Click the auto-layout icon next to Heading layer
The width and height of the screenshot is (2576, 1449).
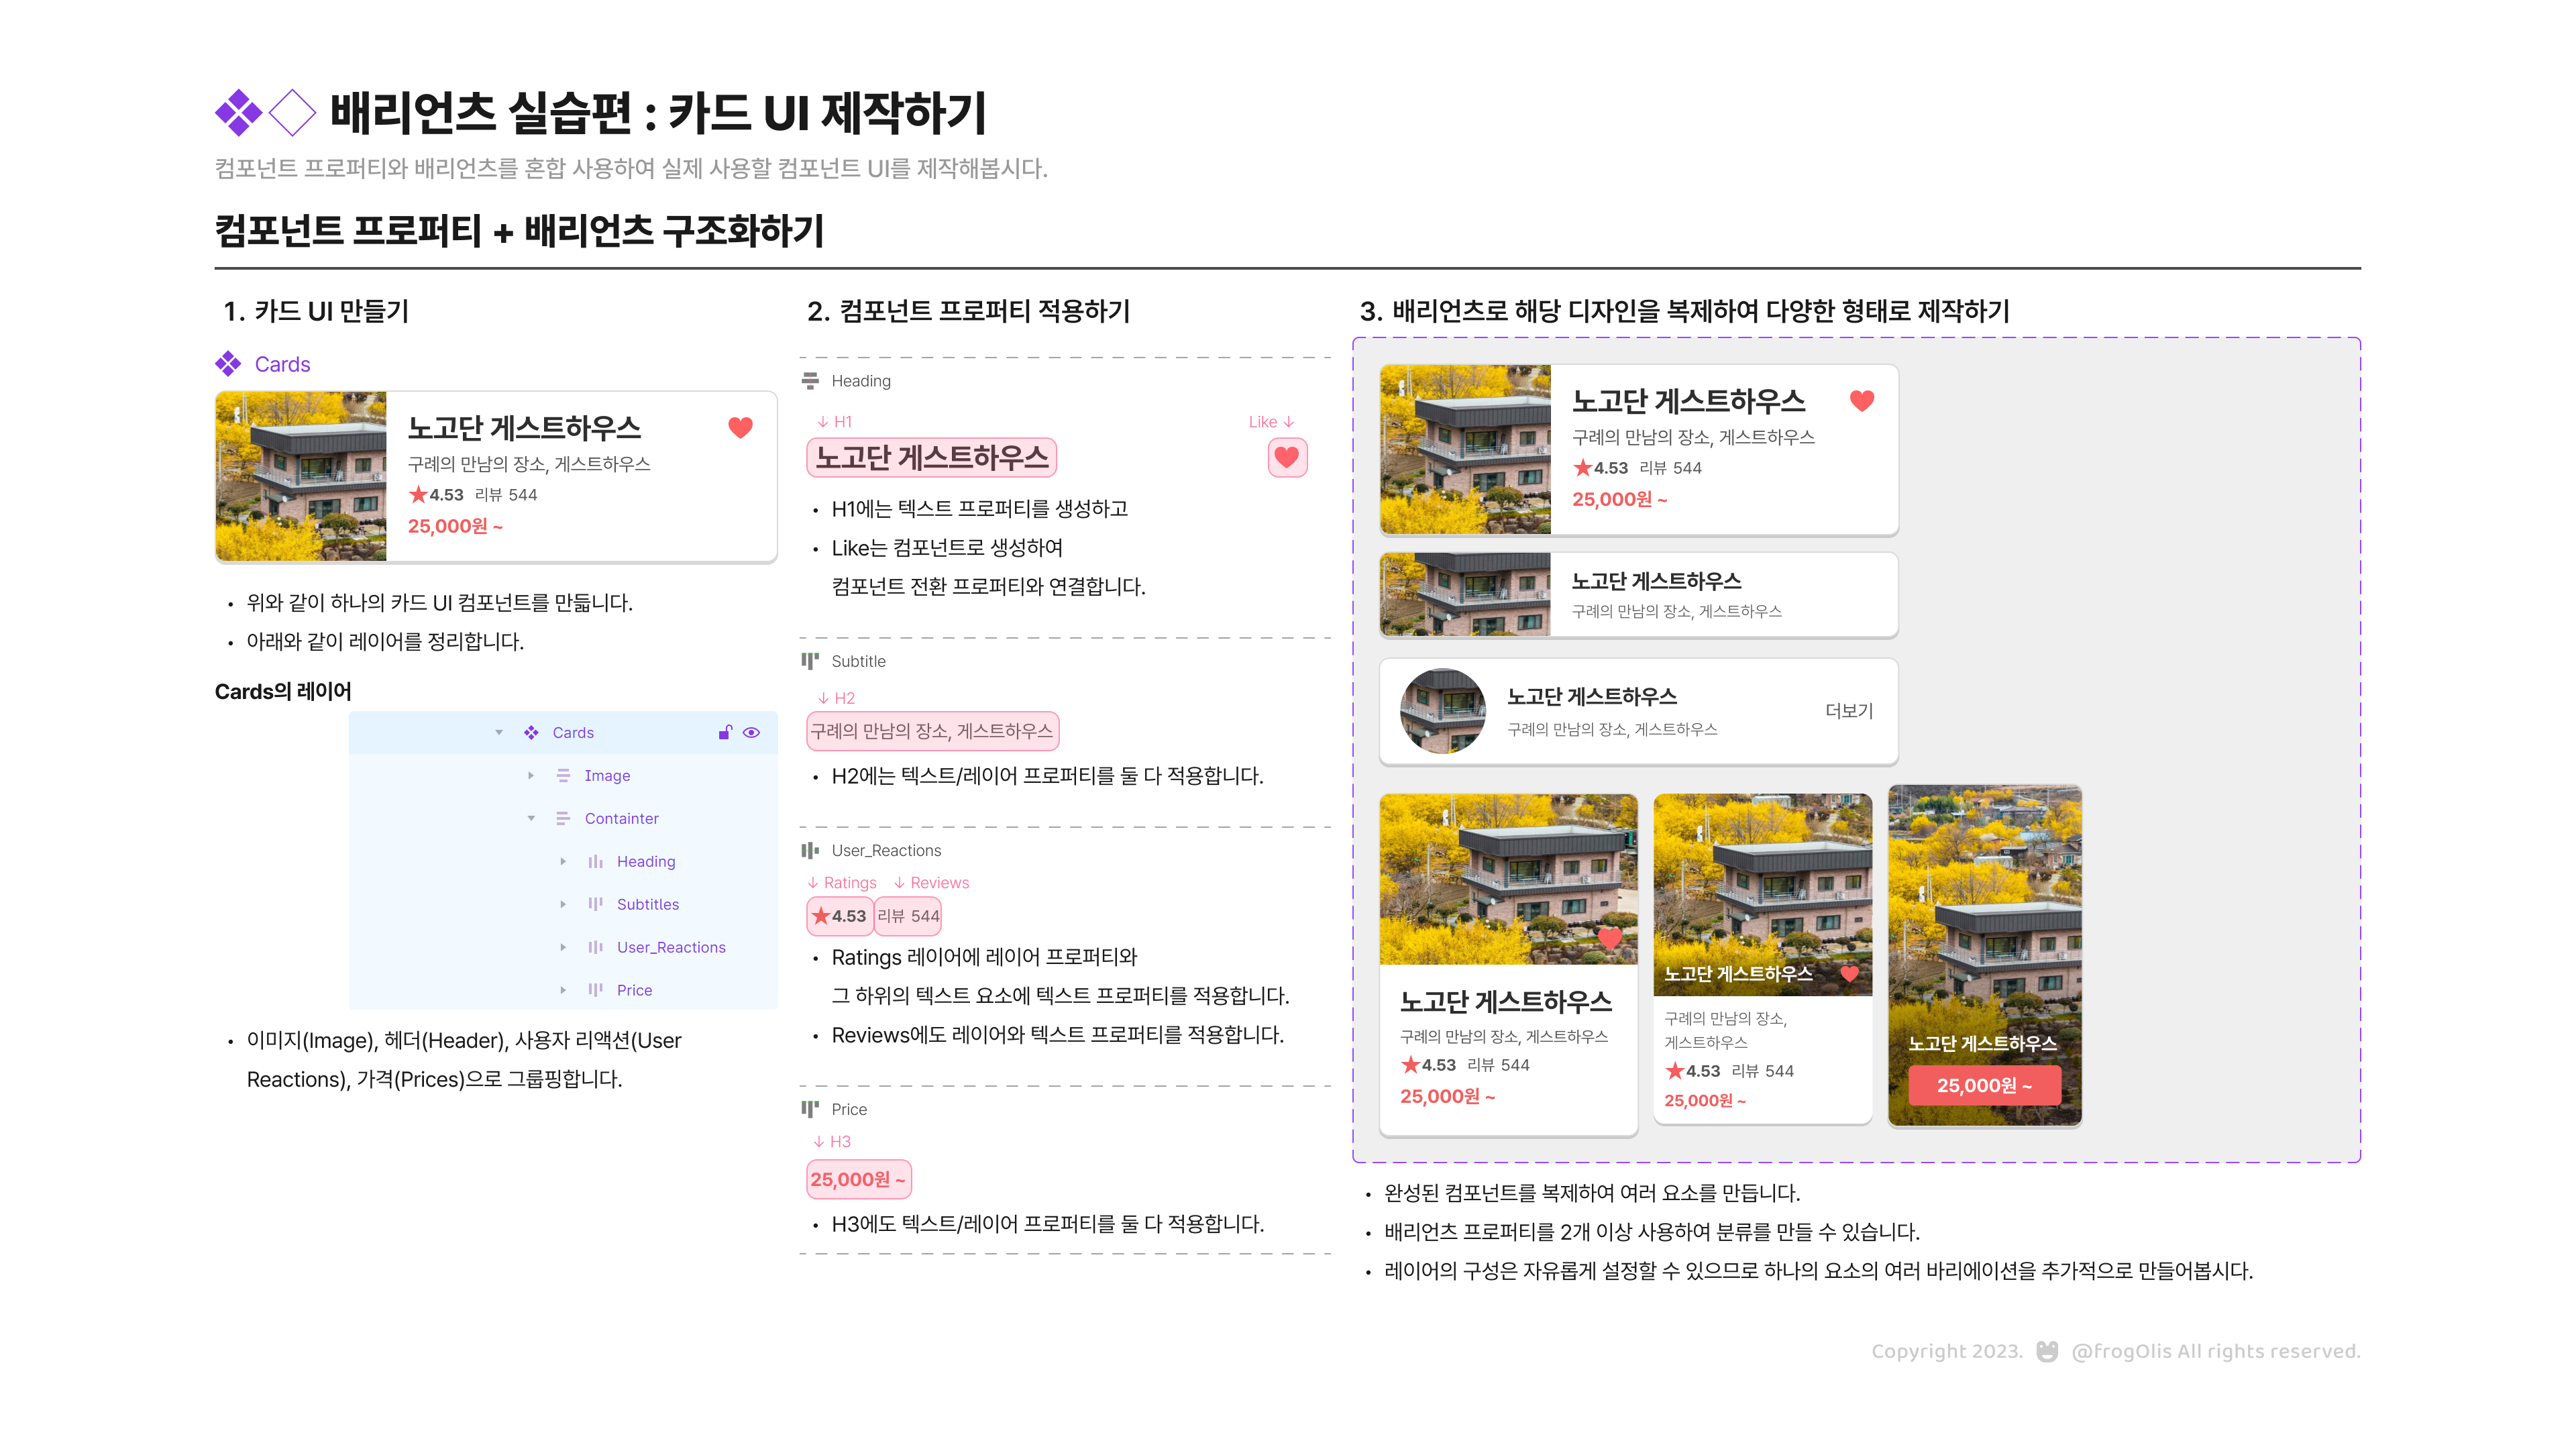(x=595, y=861)
